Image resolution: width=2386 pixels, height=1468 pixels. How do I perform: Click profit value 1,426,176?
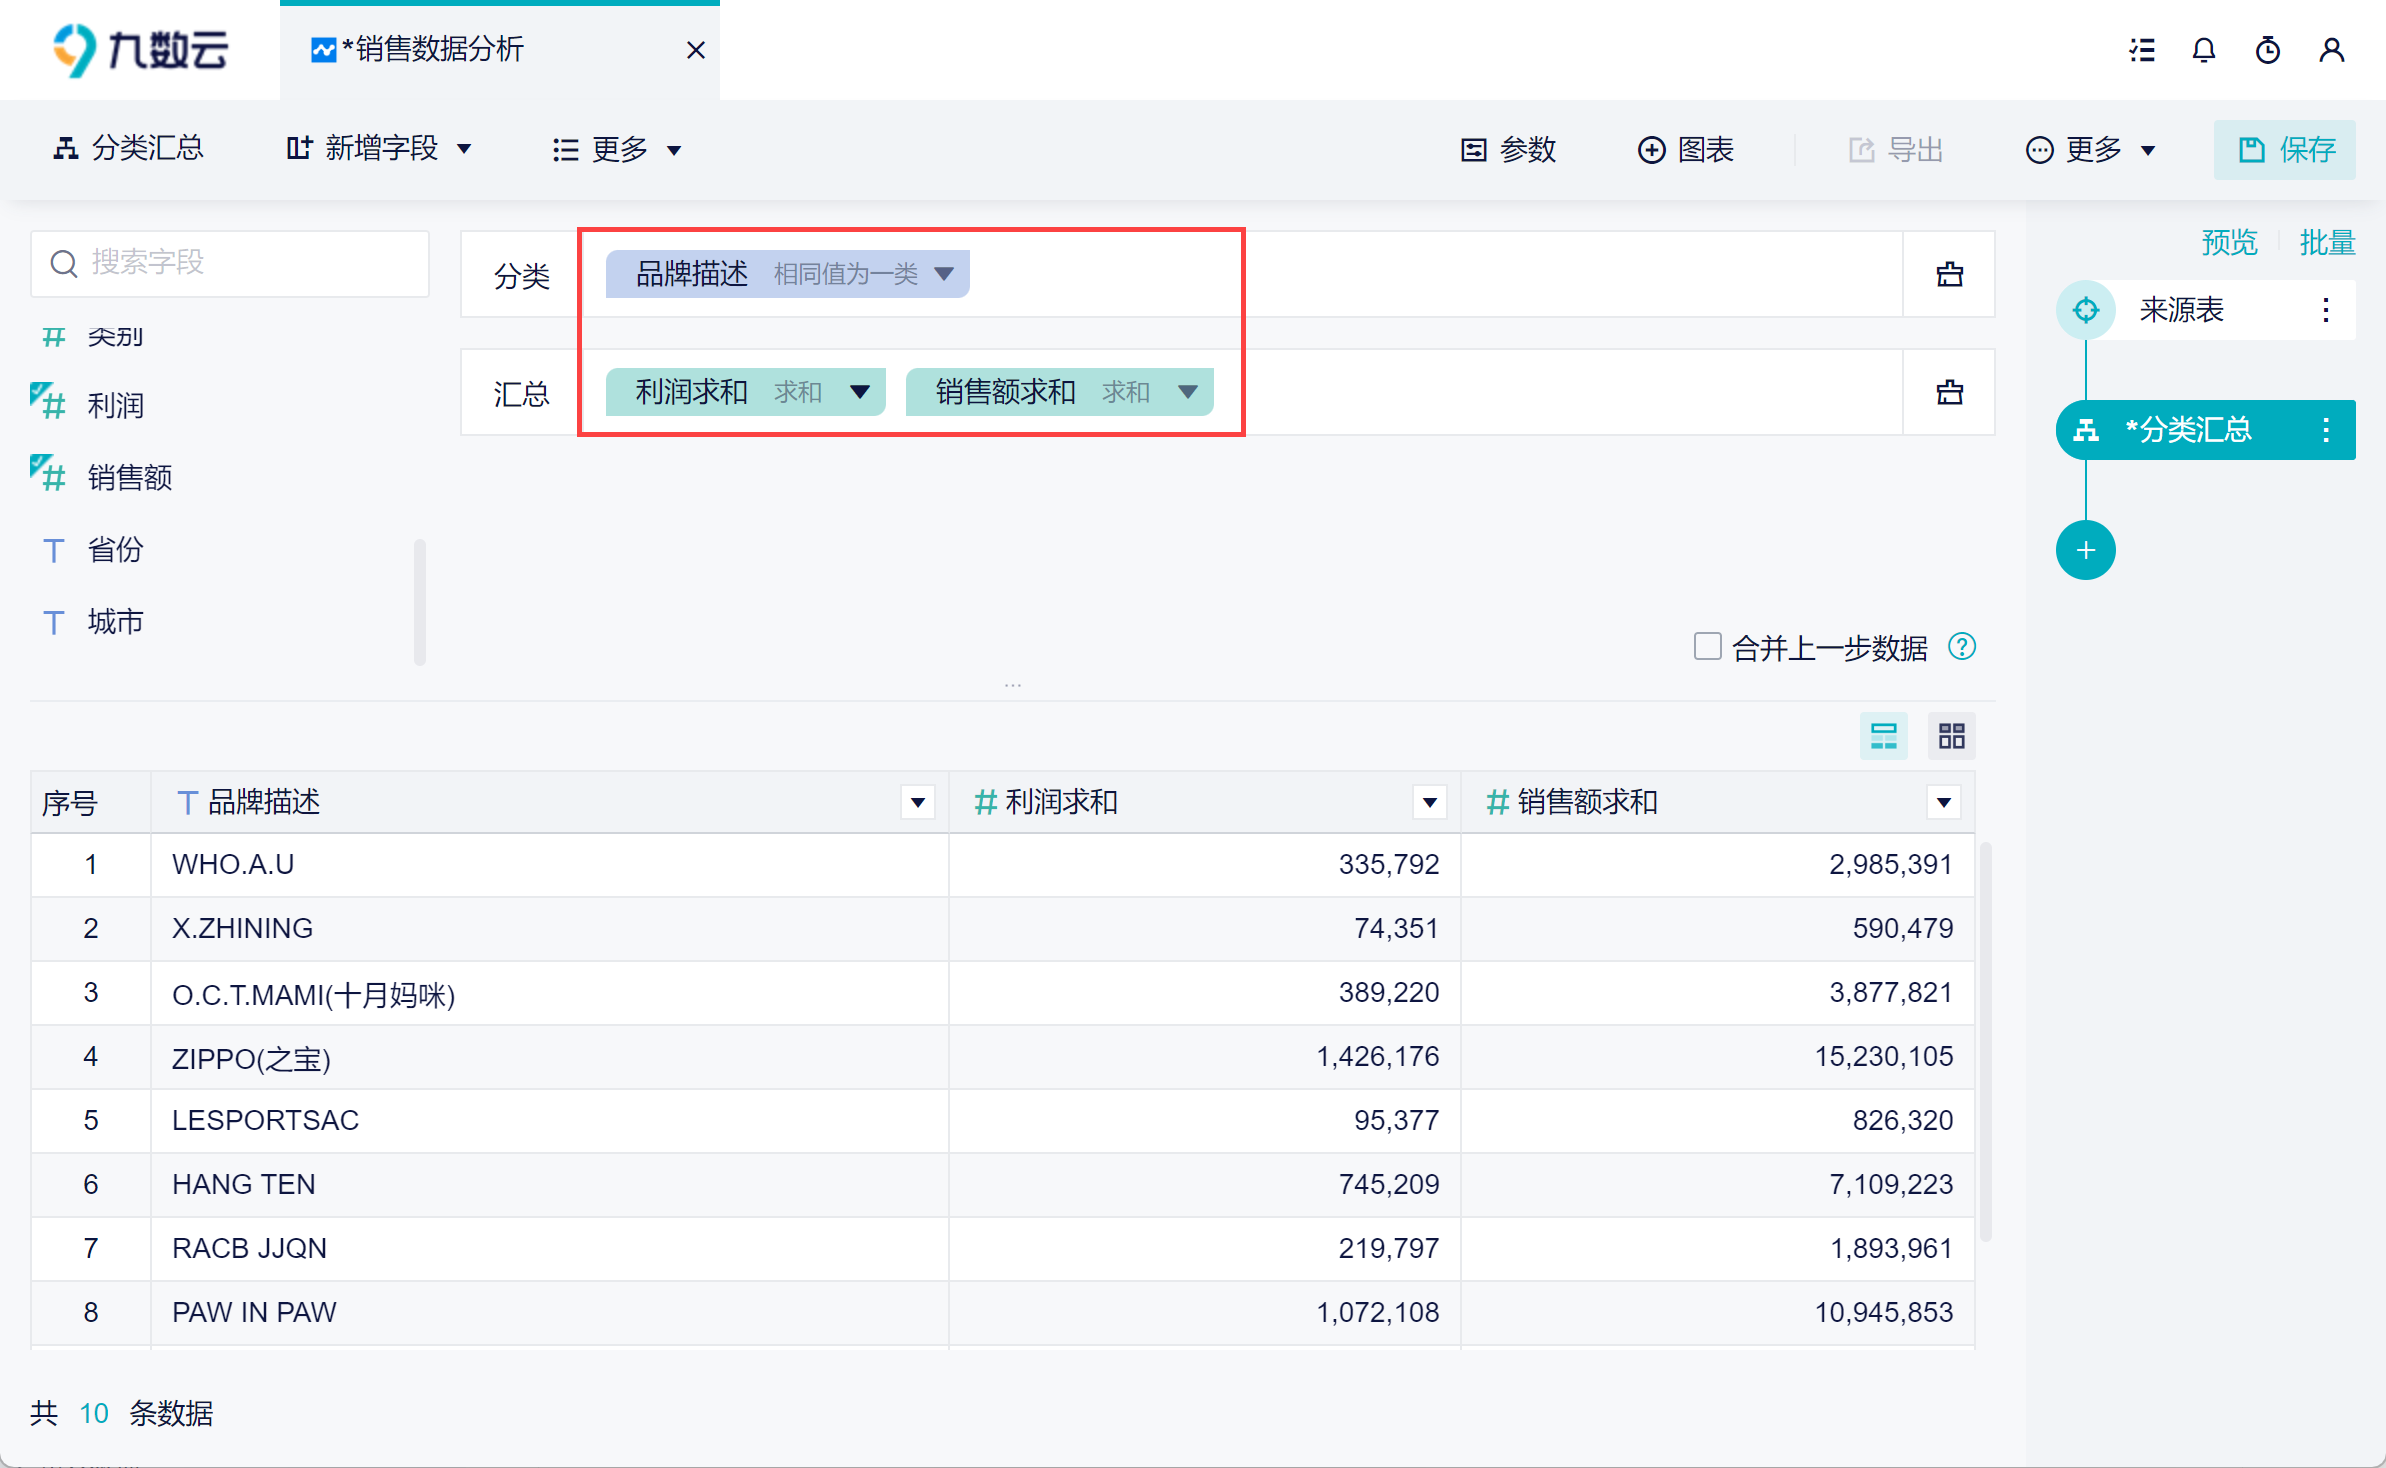tap(1377, 1057)
